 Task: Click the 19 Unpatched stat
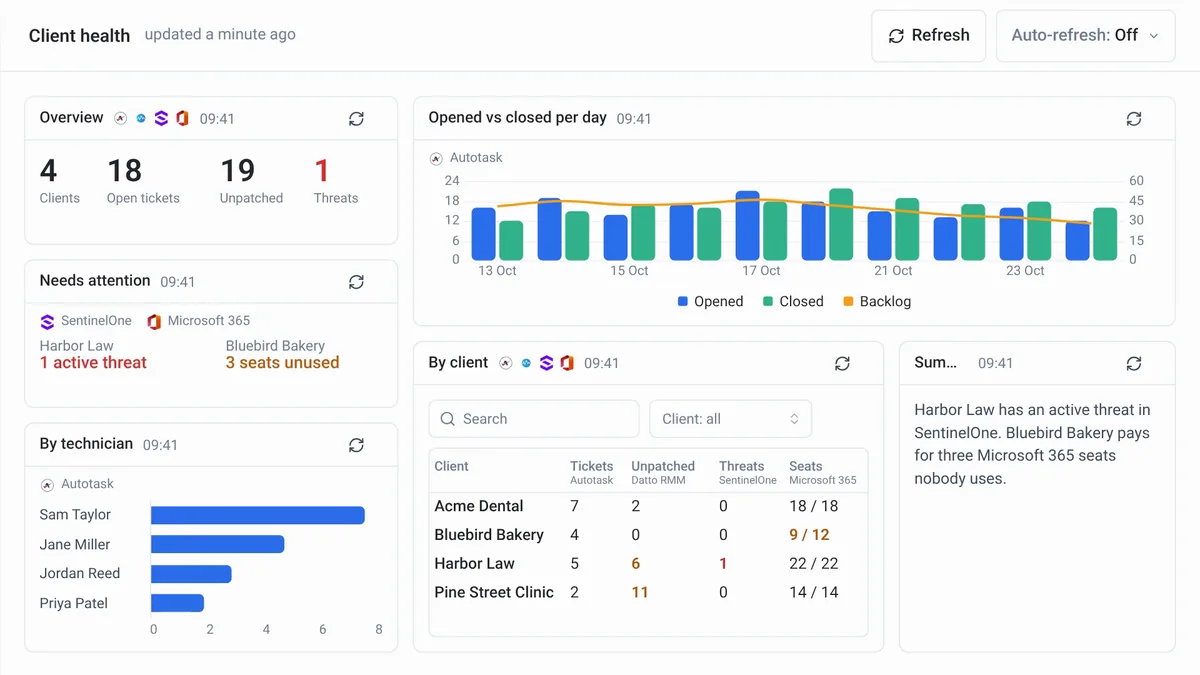click(251, 181)
